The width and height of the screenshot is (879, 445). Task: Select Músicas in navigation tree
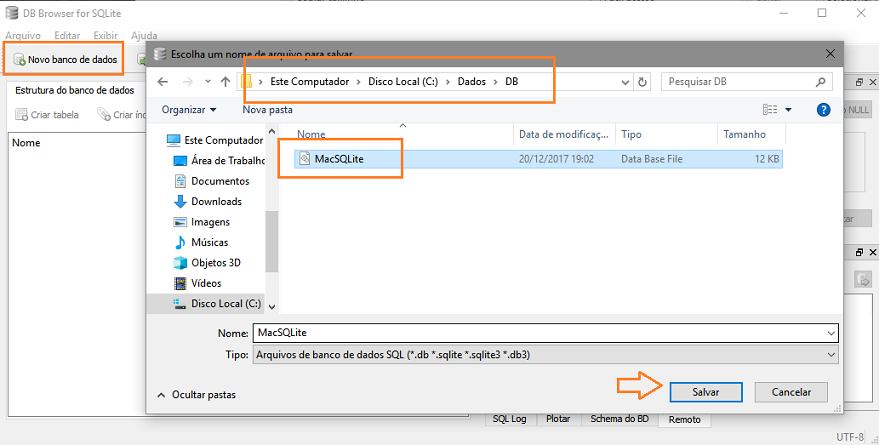(x=201, y=242)
